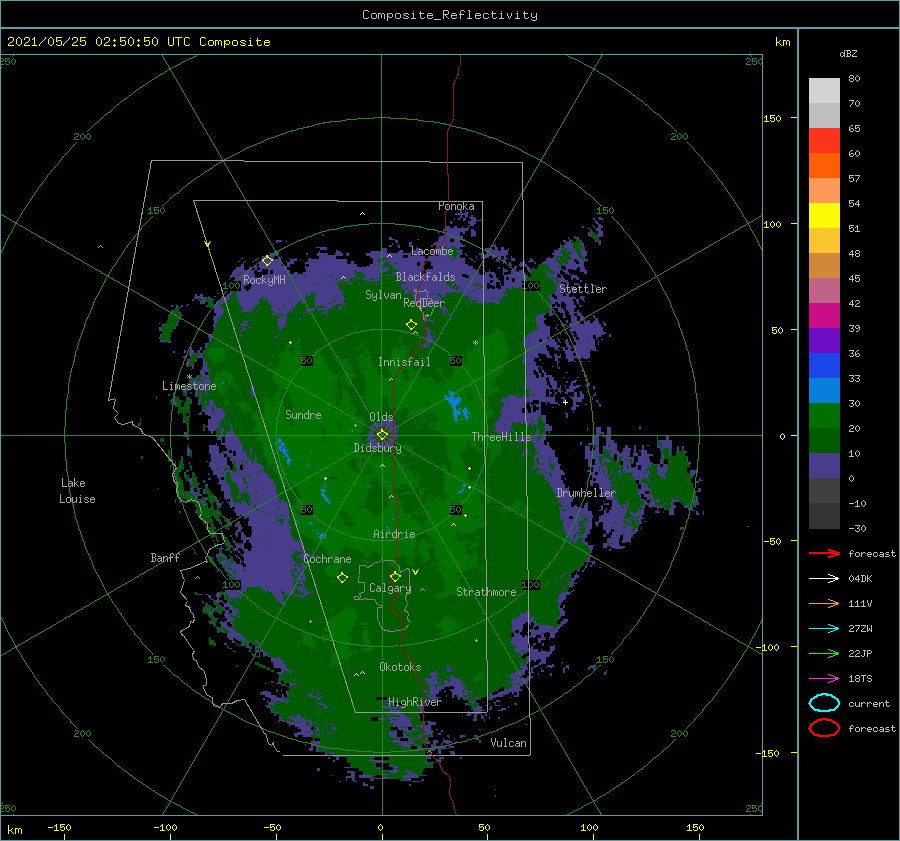
Task: Pick the slate purple swatch above 0 dBZ
Action: tap(824, 466)
